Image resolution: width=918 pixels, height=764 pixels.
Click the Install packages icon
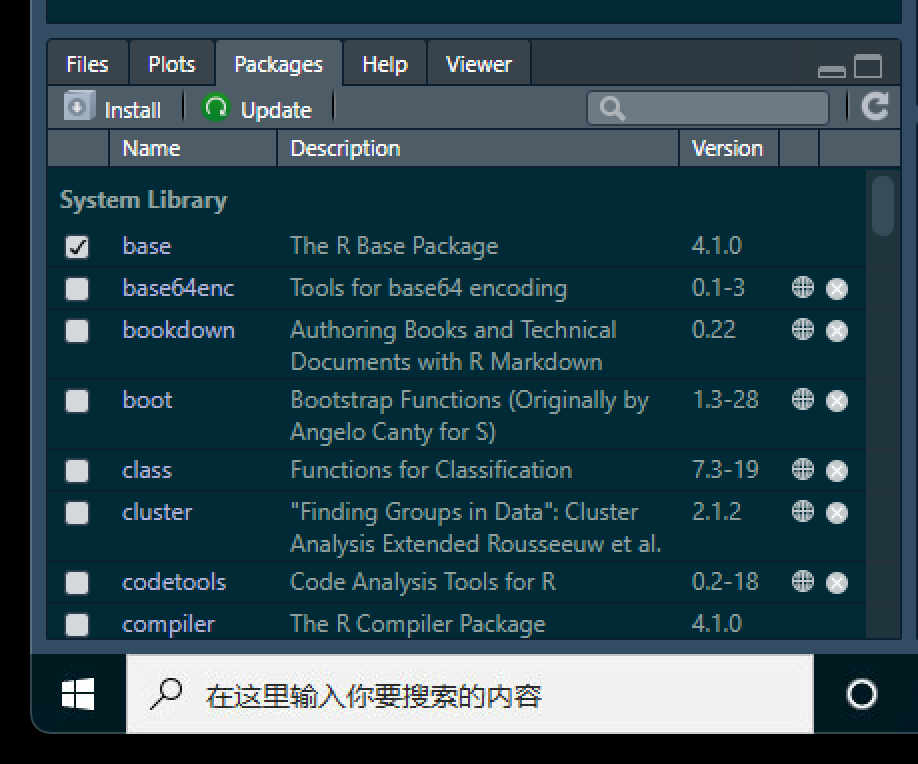tap(79, 106)
